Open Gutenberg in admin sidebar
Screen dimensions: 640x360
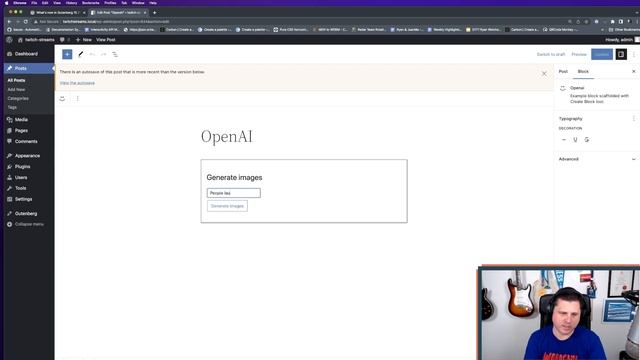[x=26, y=213]
